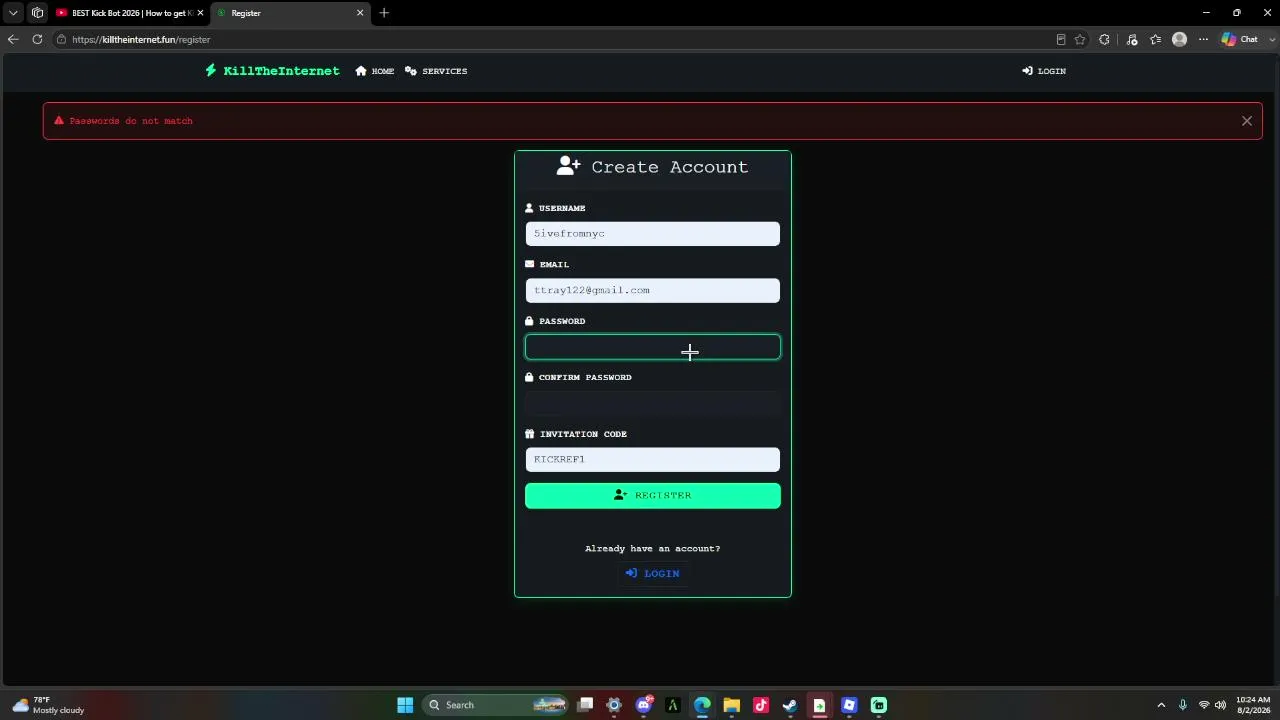Open the Settings gear on the taskbar
1280x720 pixels.
pos(614,705)
